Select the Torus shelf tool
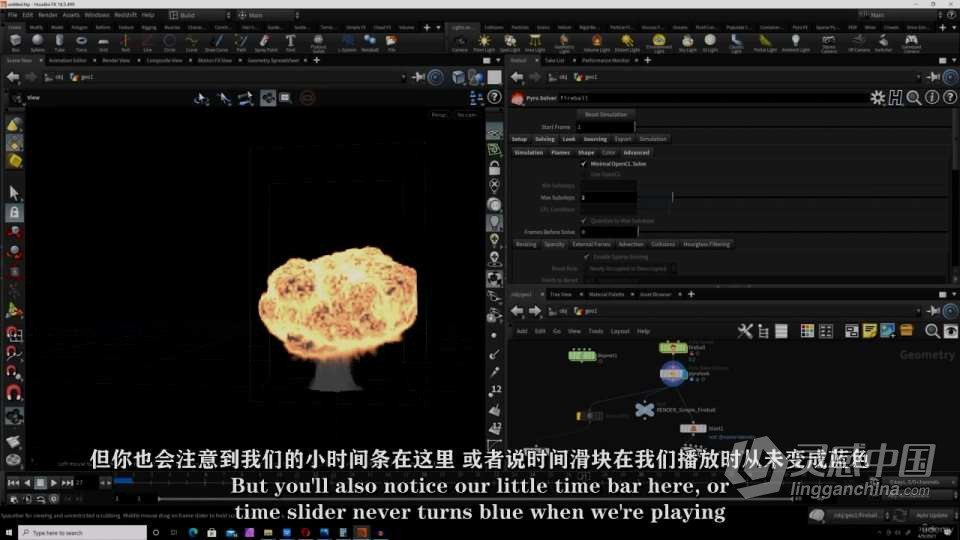 (x=81, y=42)
